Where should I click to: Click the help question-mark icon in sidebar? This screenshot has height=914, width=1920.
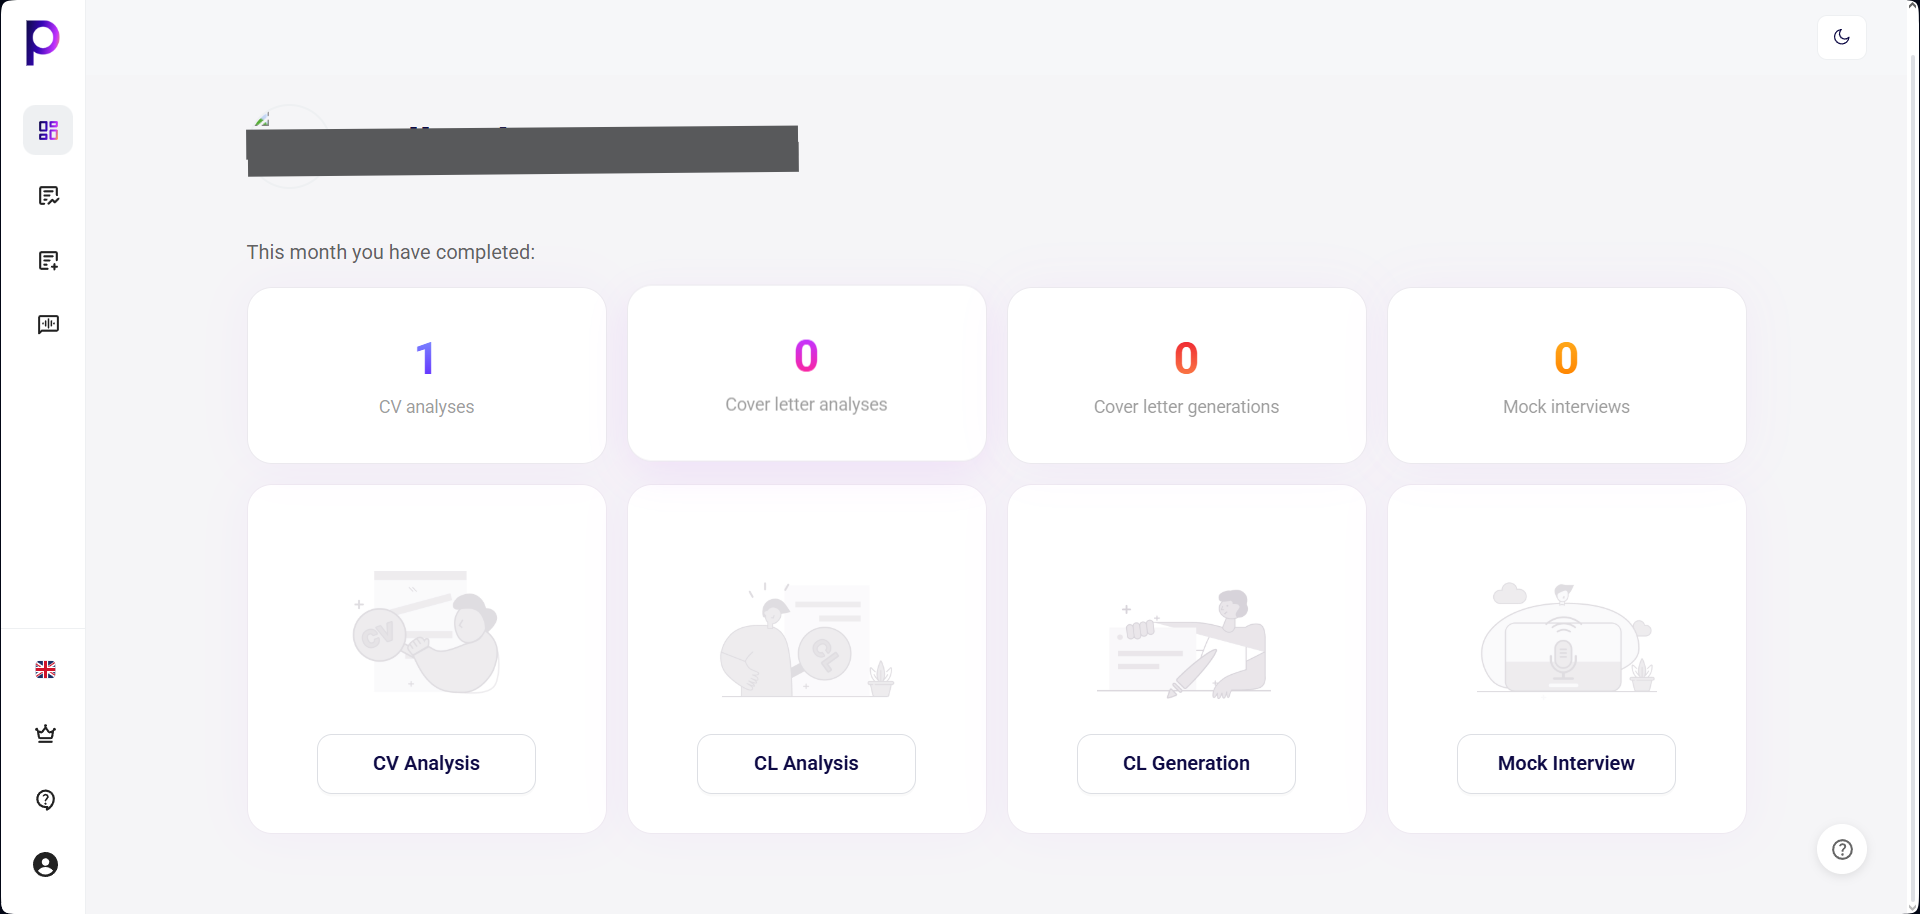44,800
